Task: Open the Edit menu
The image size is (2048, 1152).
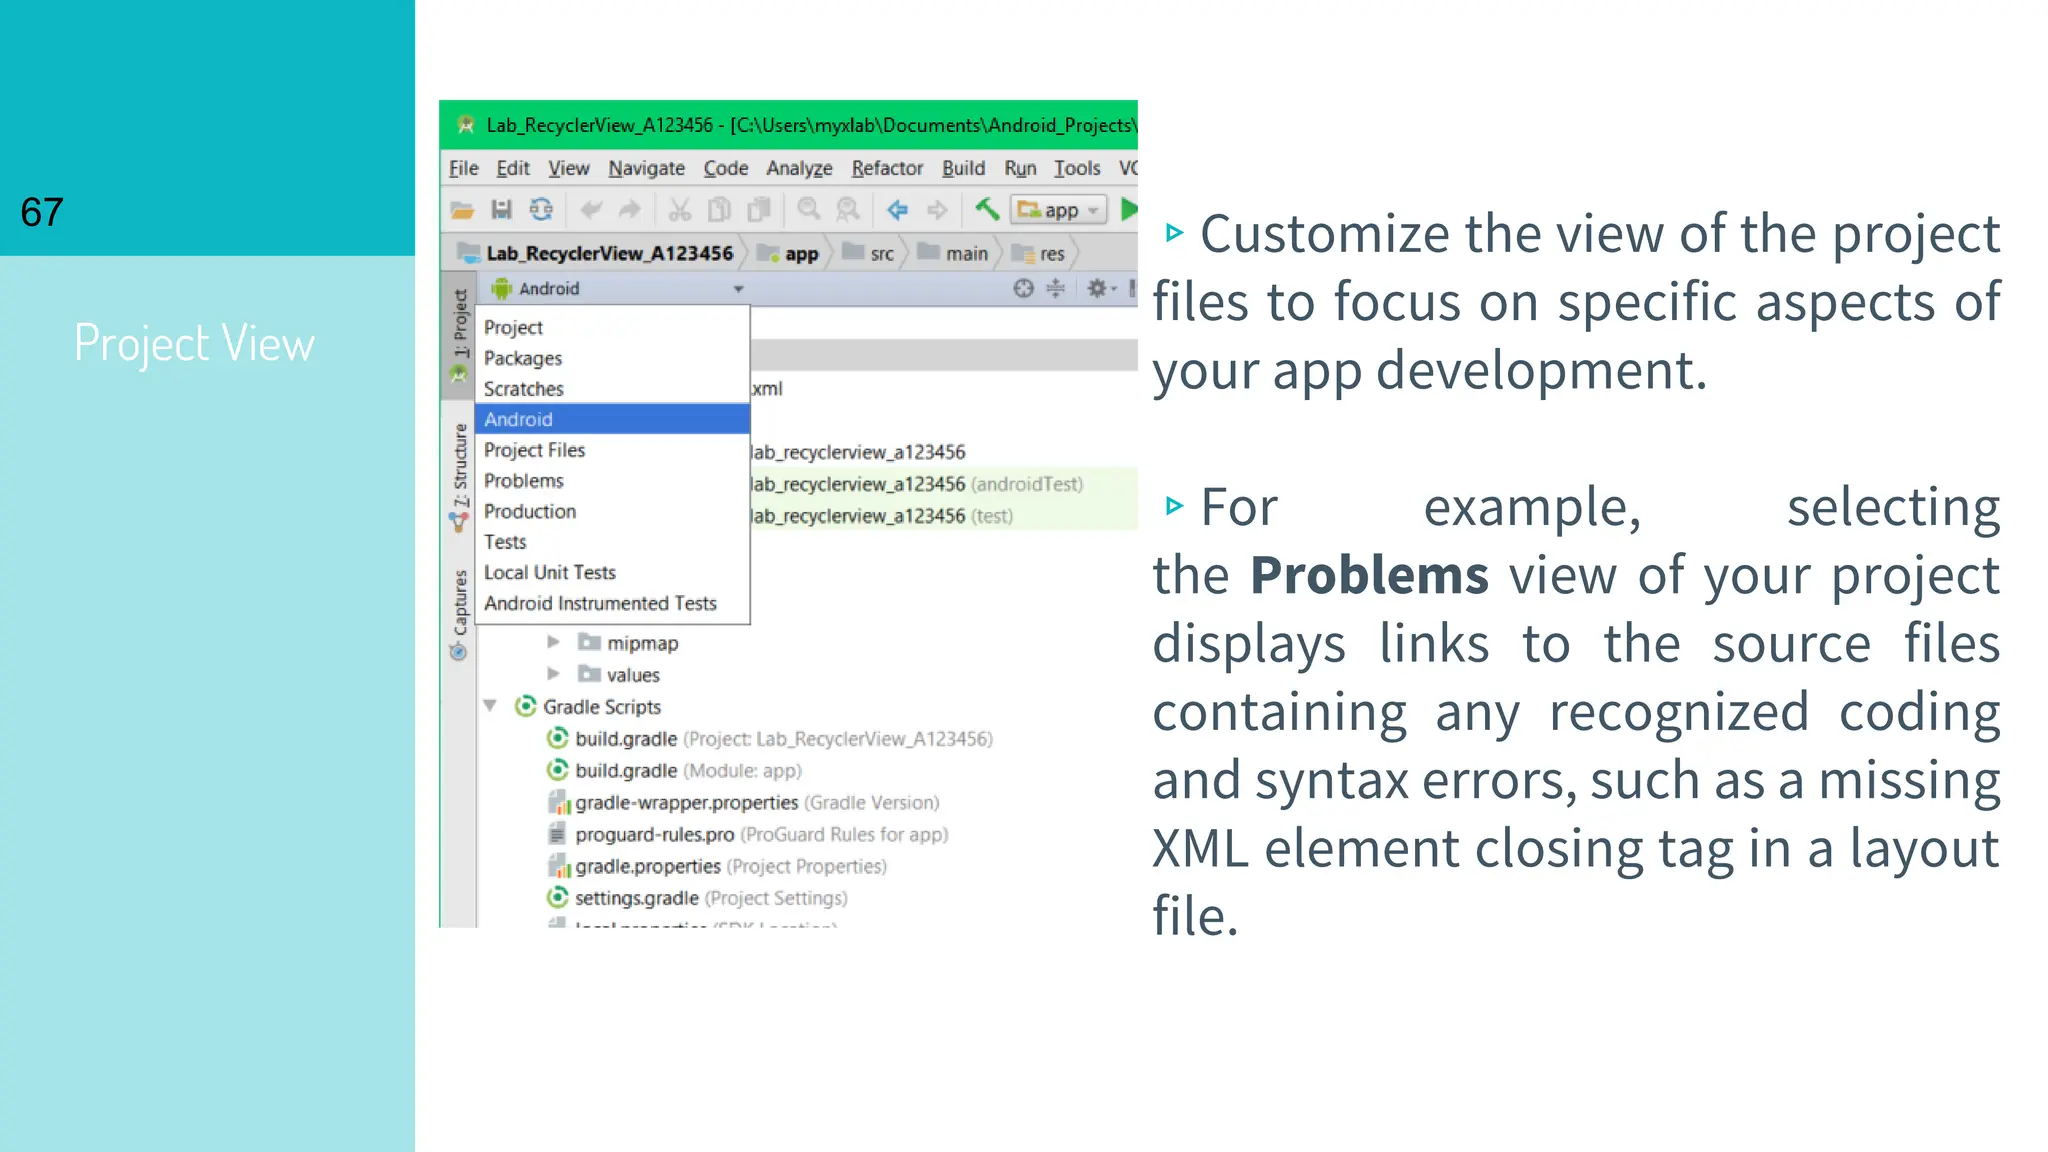Action: click(x=513, y=168)
